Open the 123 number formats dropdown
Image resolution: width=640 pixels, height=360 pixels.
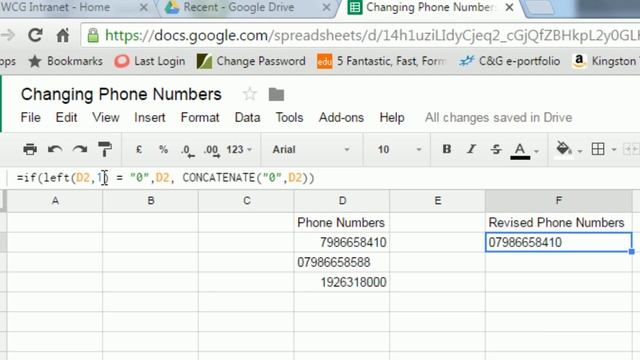pyautogui.click(x=239, y=149)
